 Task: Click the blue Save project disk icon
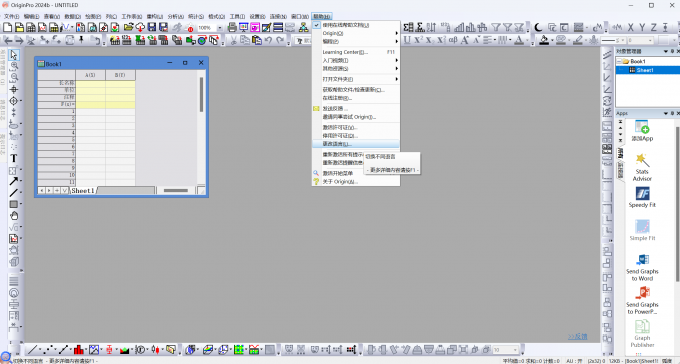(152, 27)
